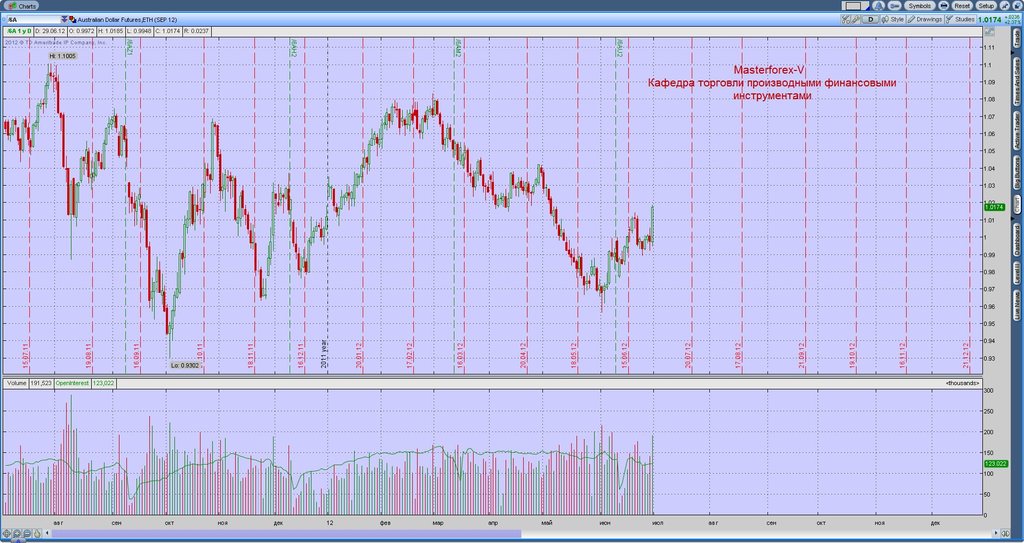Image resolution: width=1024 pixels, height=543 pixels.
Task: Open the Dashboard sidebar tab
Action: (1017, 240)
